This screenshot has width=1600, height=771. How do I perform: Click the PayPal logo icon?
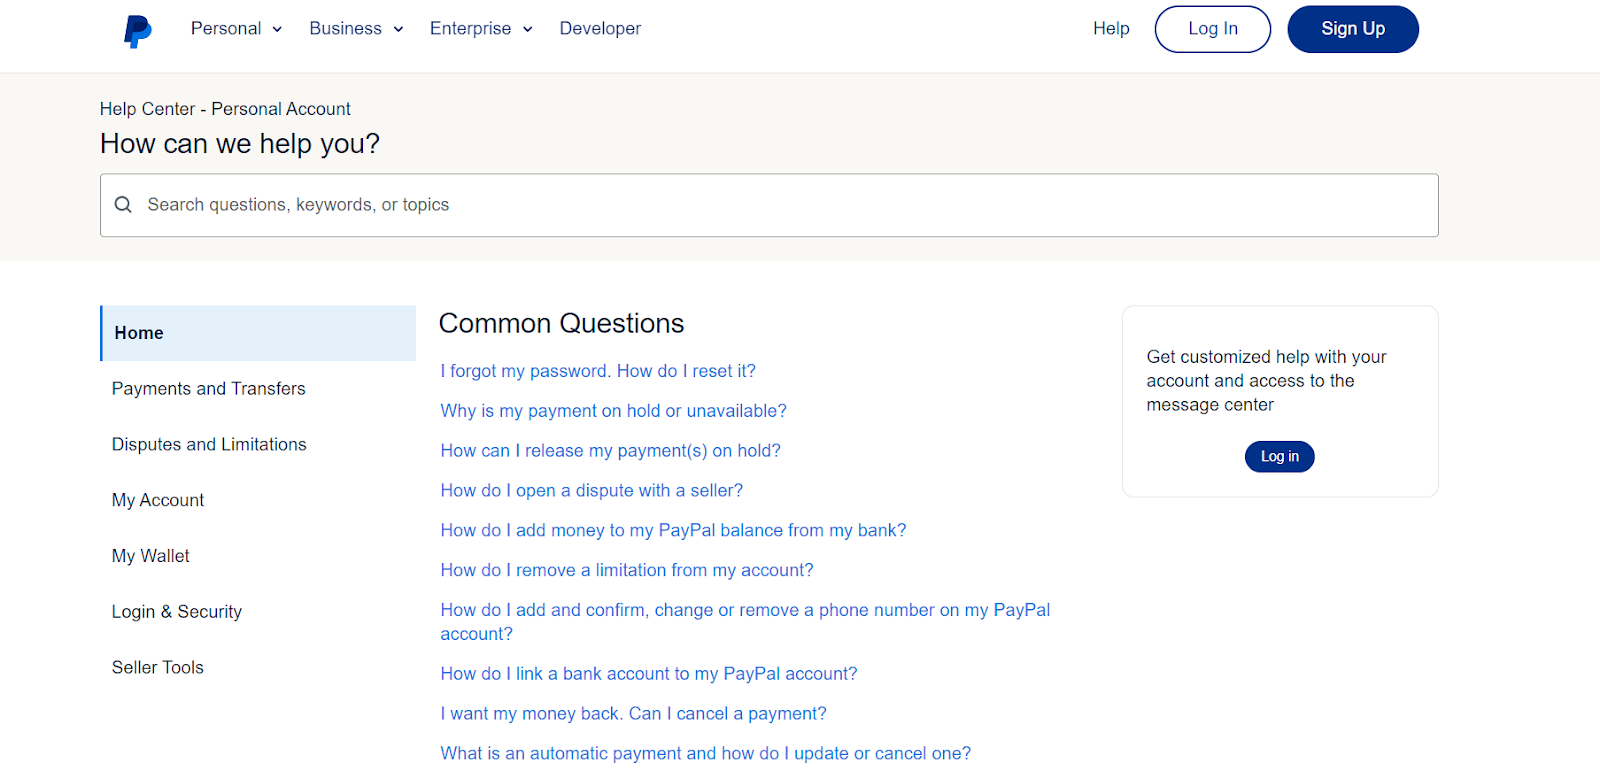click(137, 30)
